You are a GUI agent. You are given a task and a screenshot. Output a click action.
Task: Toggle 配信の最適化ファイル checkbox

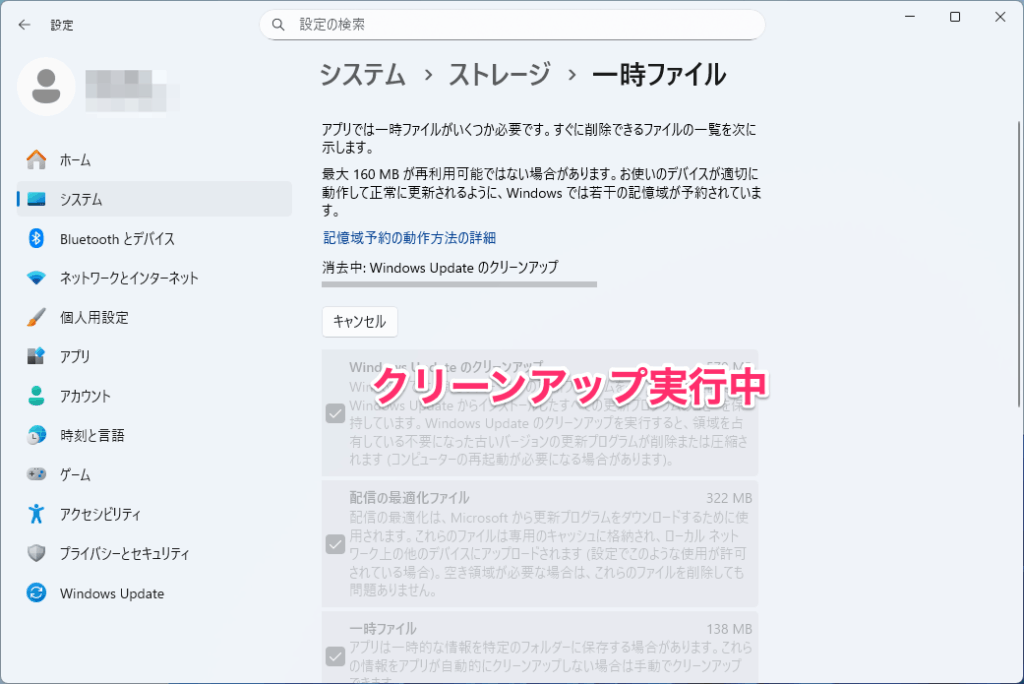(x=335, y=544)
